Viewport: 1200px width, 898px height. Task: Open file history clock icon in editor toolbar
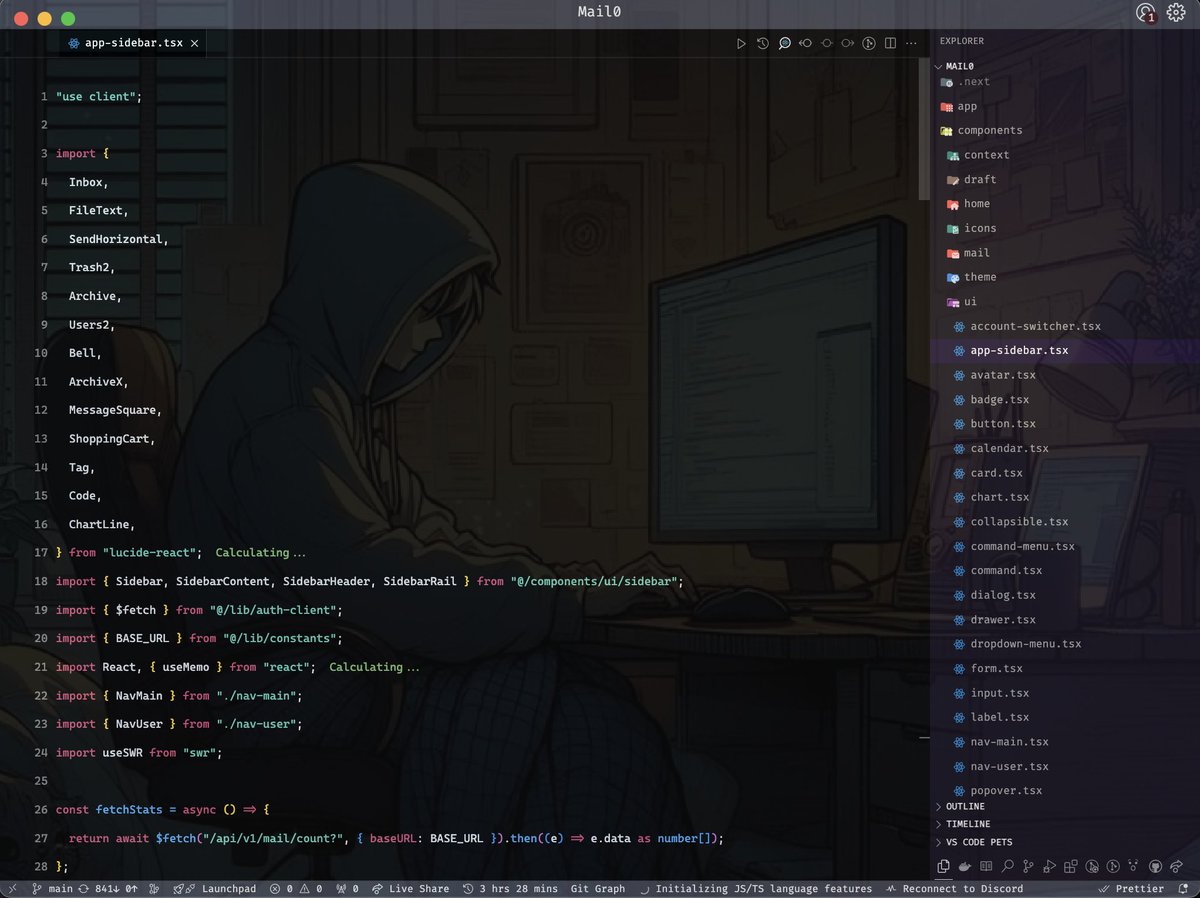(x=763, y=44)
